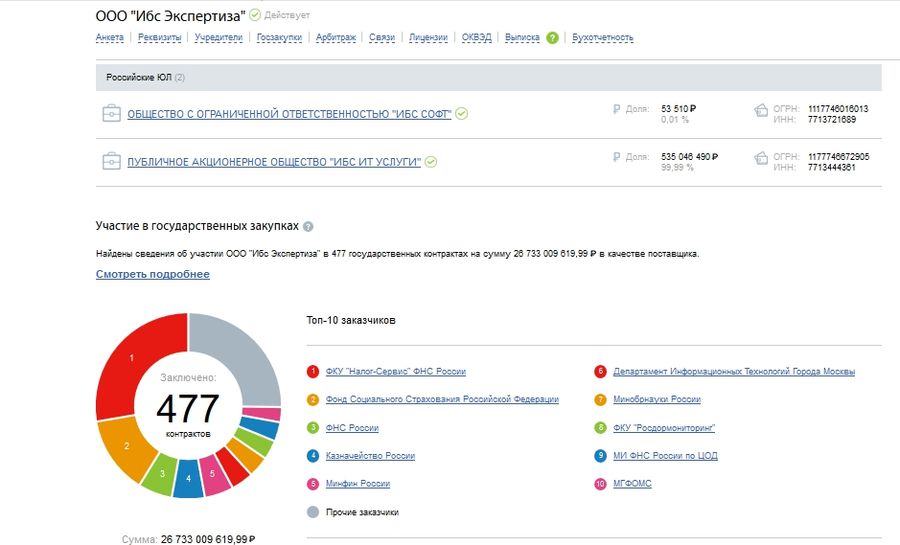Click ОГРН document icon in ИБС ИТ УСЛУГИ row

tap(761, 158)
